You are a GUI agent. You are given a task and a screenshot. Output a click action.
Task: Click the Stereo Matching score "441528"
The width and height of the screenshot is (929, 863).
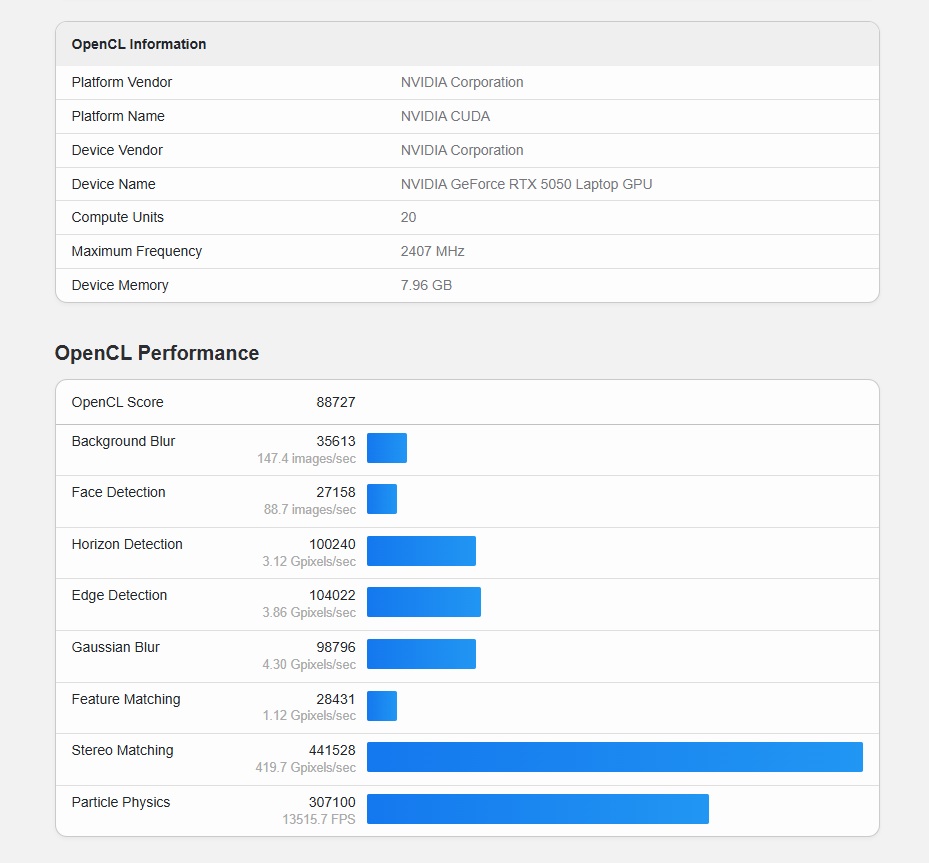pyautogui.click(x=332, y=750)
